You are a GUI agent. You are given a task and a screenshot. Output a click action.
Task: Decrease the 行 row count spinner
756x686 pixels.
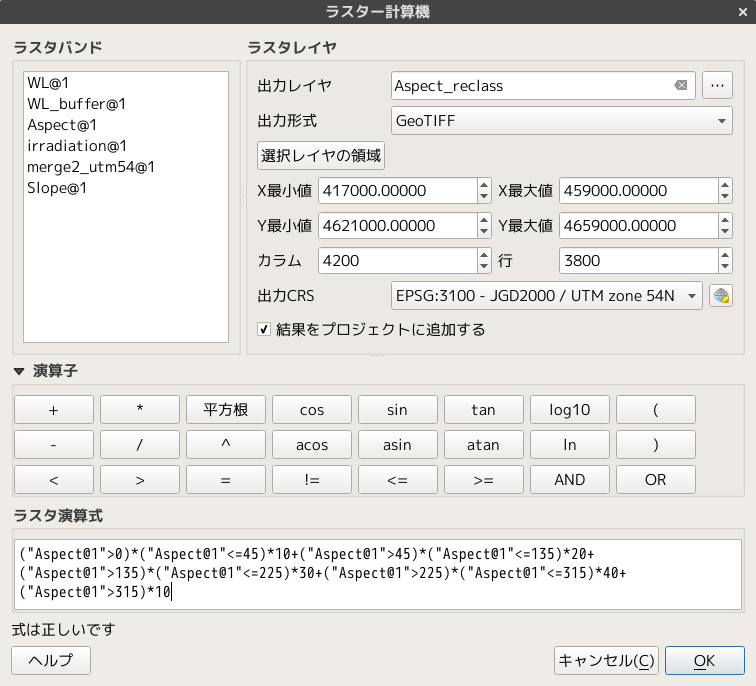[725, 267]
